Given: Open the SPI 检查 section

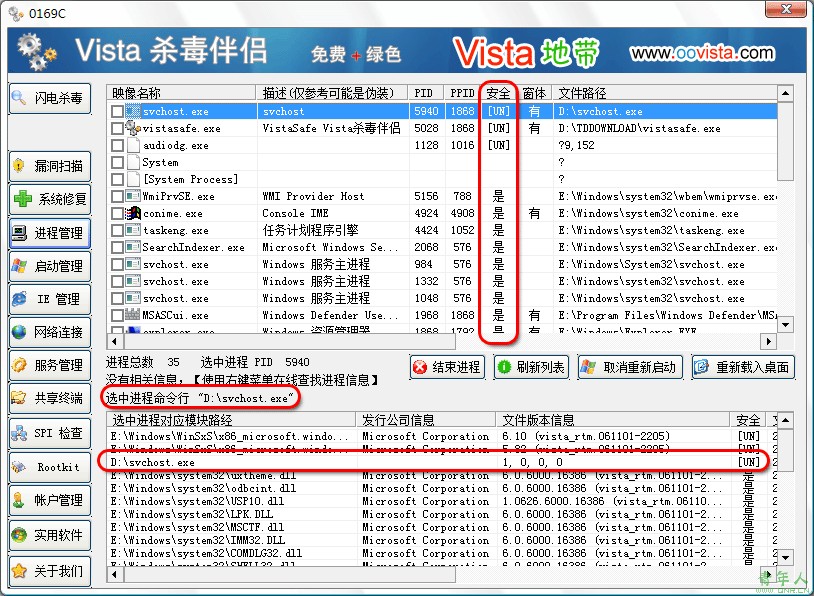Looking at the screenshot, I should (50, 433).
